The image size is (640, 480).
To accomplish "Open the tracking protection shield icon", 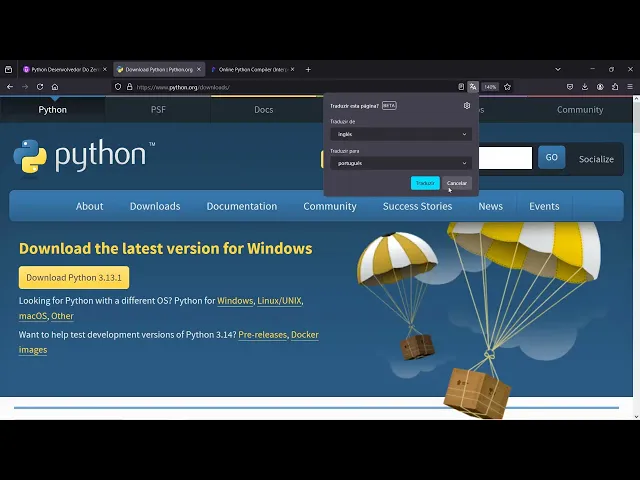I will (118, 87).
